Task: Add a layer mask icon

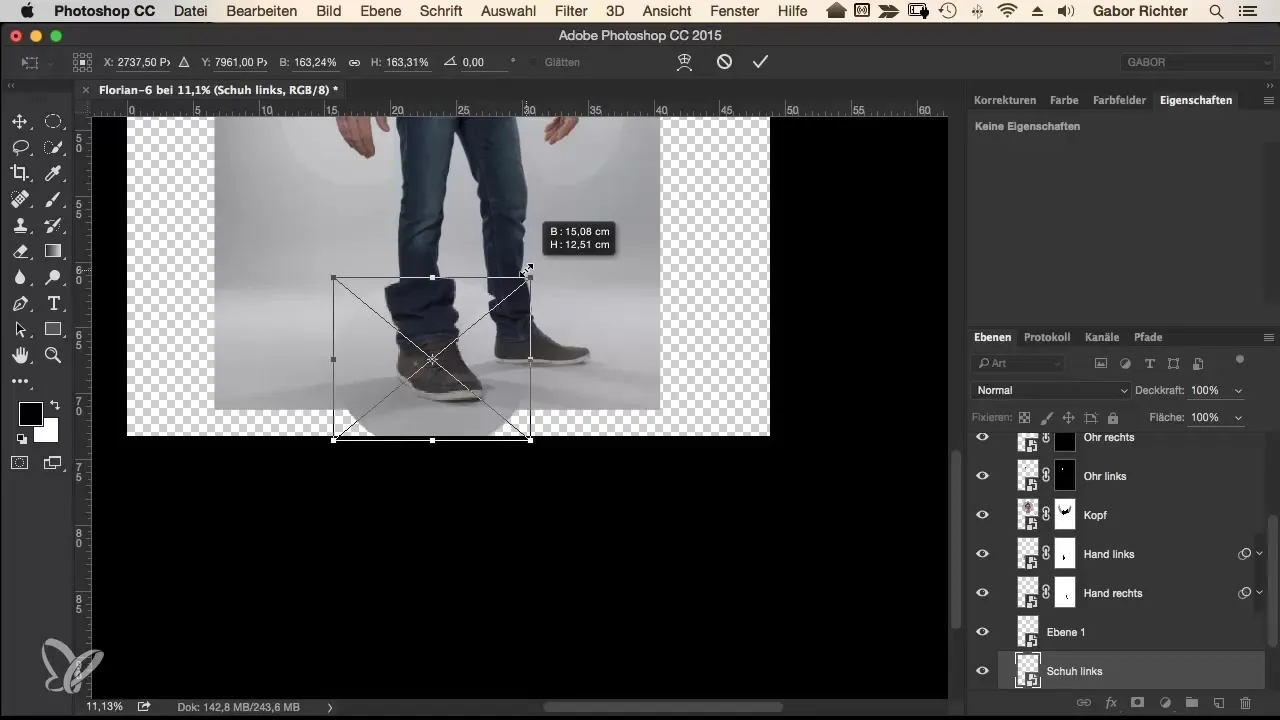Action: point(1137,704)
